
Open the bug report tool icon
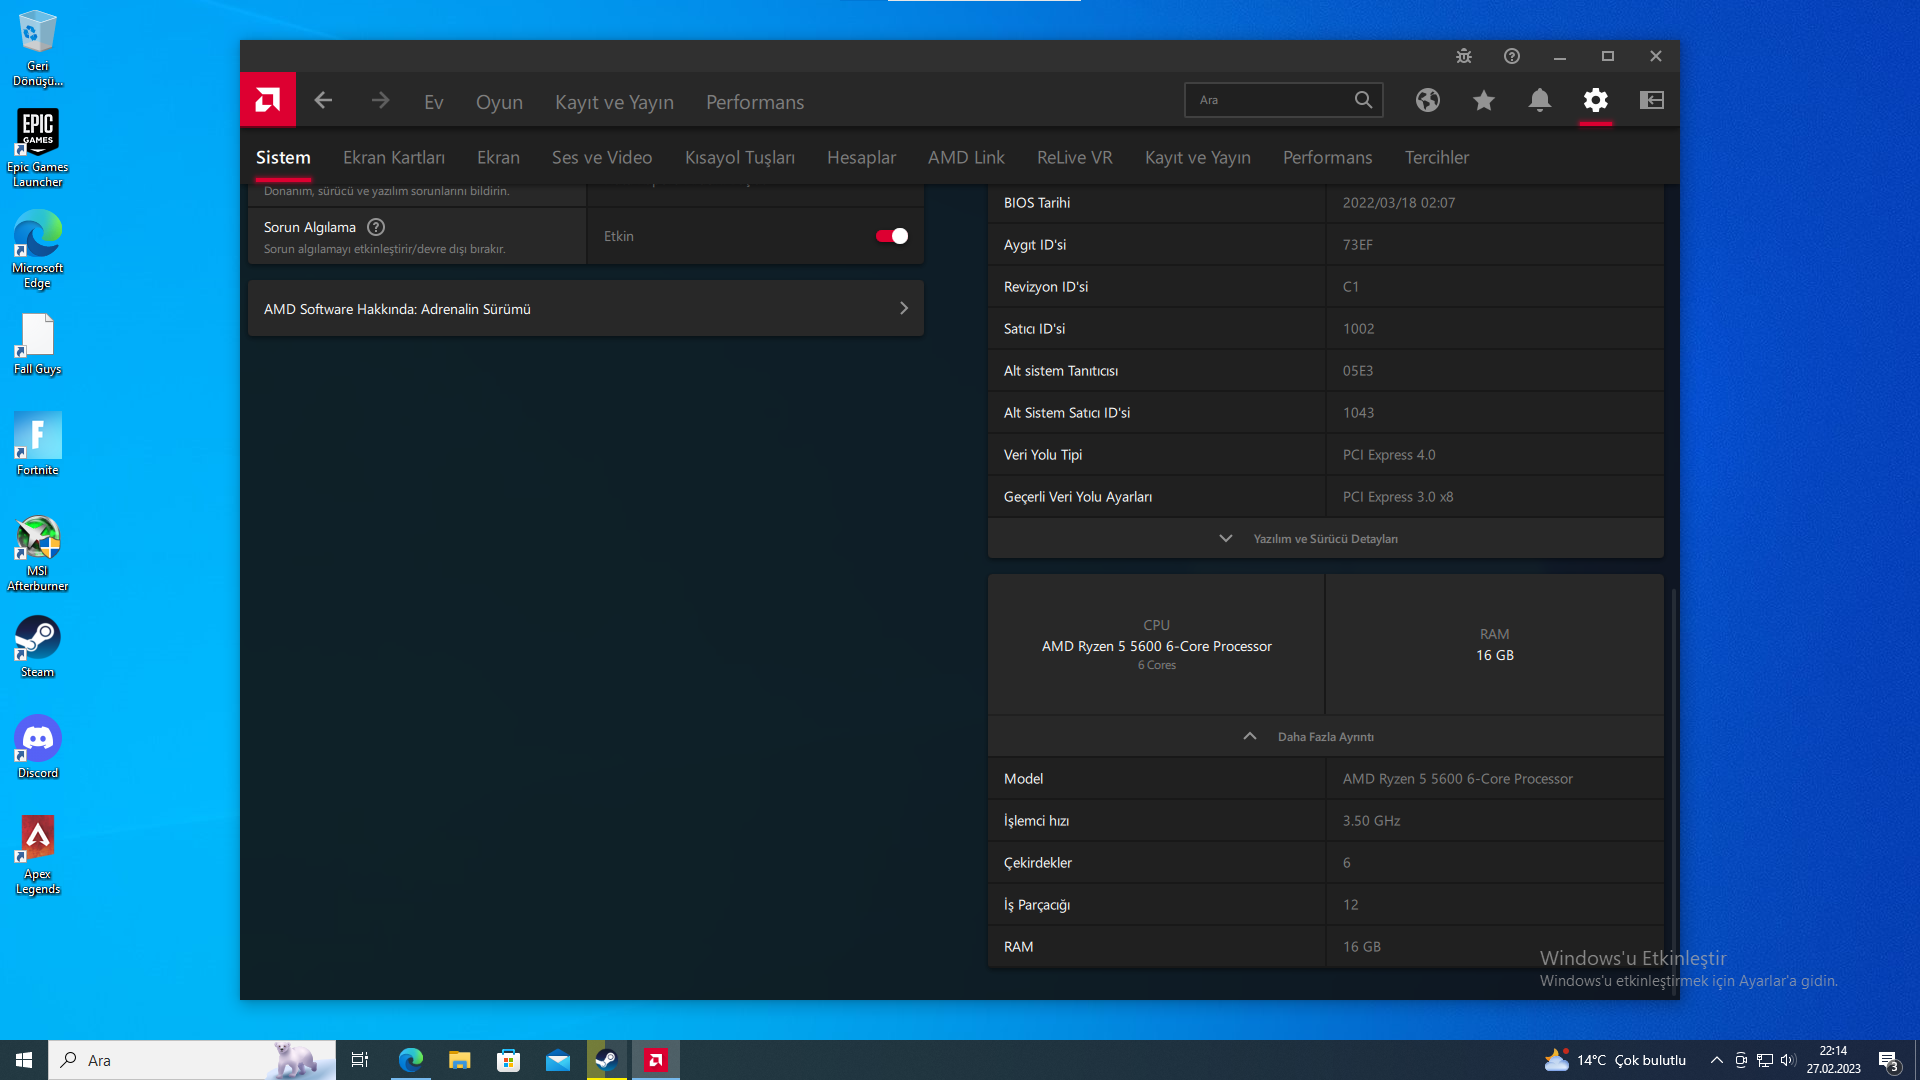1464,56
